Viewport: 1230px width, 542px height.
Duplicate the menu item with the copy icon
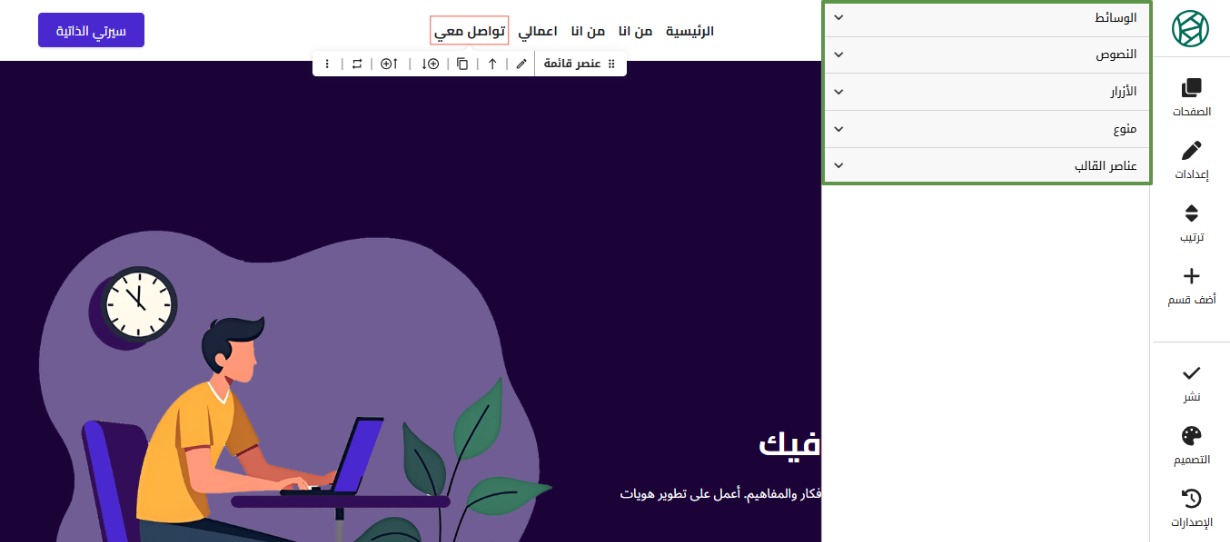coord(462,64)
